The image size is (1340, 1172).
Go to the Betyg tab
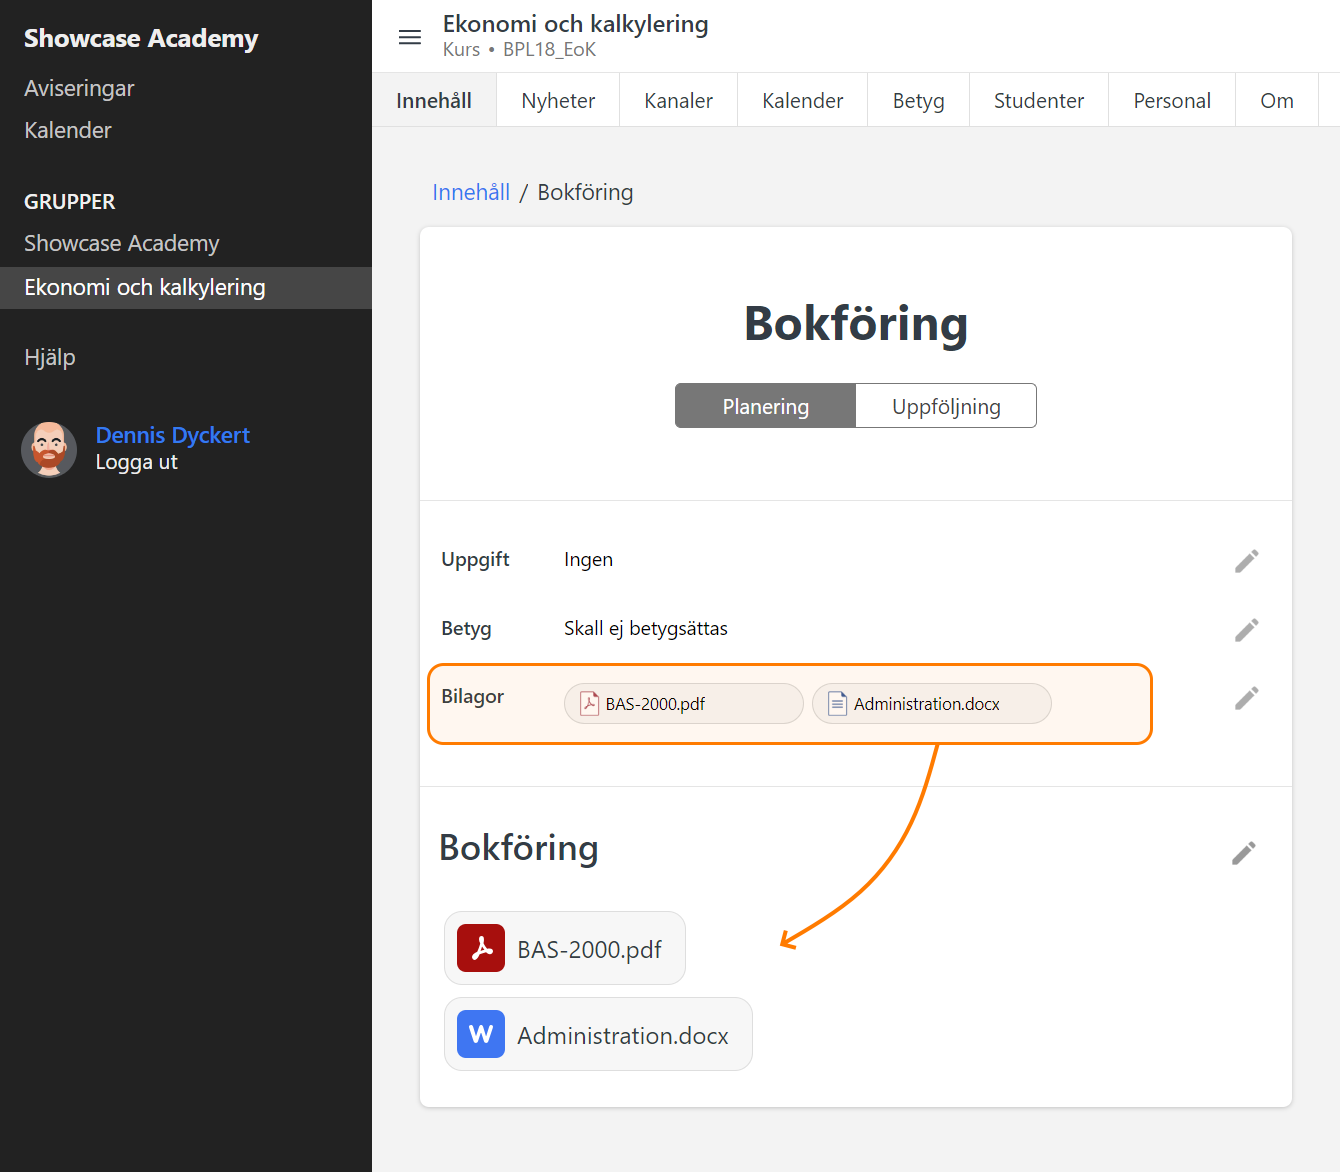pyautogui.click(x=918, y=101)
